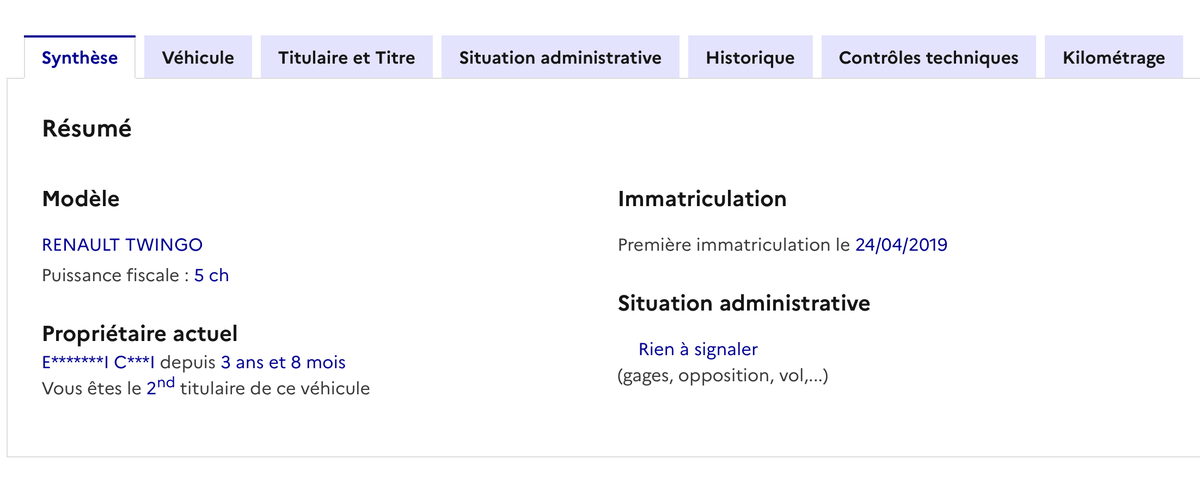The height and width of the screenshot is (496, 1200).
Task: Click the 2nd titulaire text line
Action: coord(206,388)
